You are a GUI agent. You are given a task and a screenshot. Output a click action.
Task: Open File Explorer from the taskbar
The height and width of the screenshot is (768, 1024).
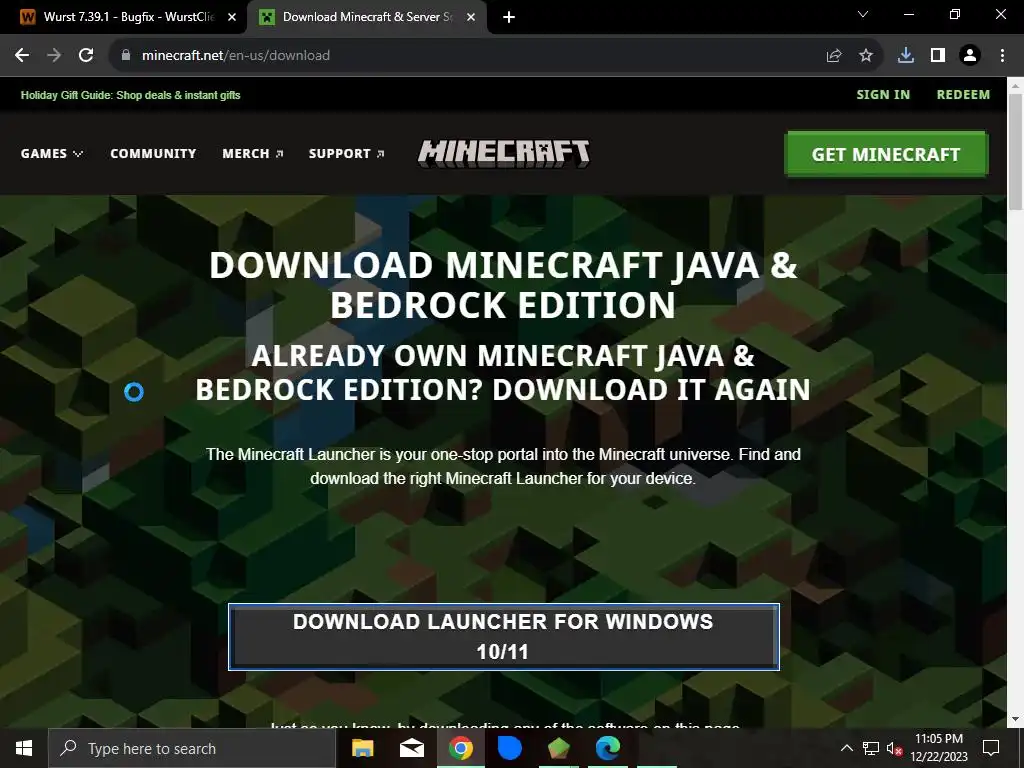click(x=362, y=748)
